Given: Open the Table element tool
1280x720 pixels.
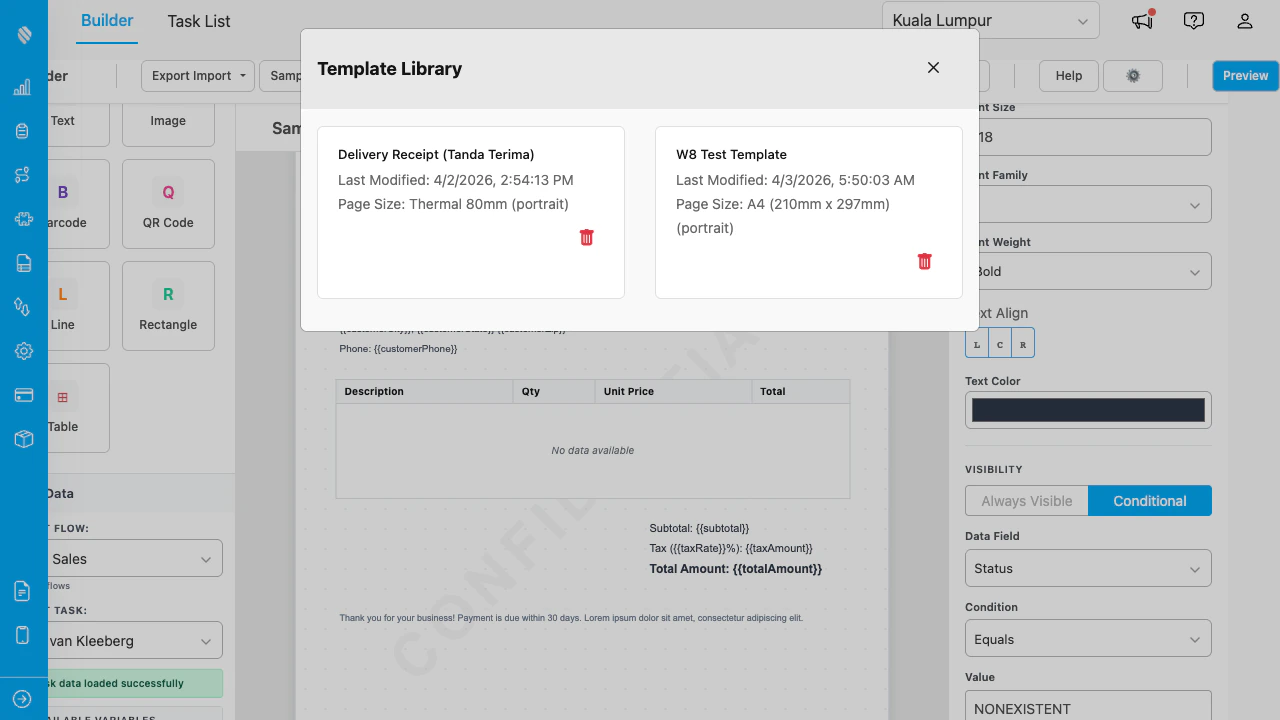Looking at the screenshot, I should pyautogui.click(x=64, y=408).
